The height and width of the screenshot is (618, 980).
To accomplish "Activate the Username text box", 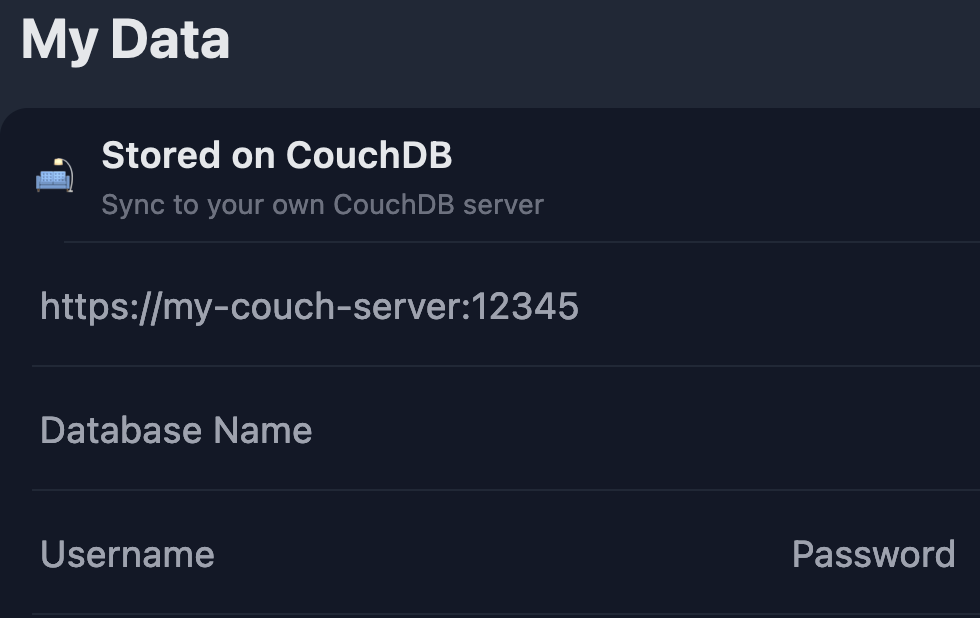I will click(400, 554).
